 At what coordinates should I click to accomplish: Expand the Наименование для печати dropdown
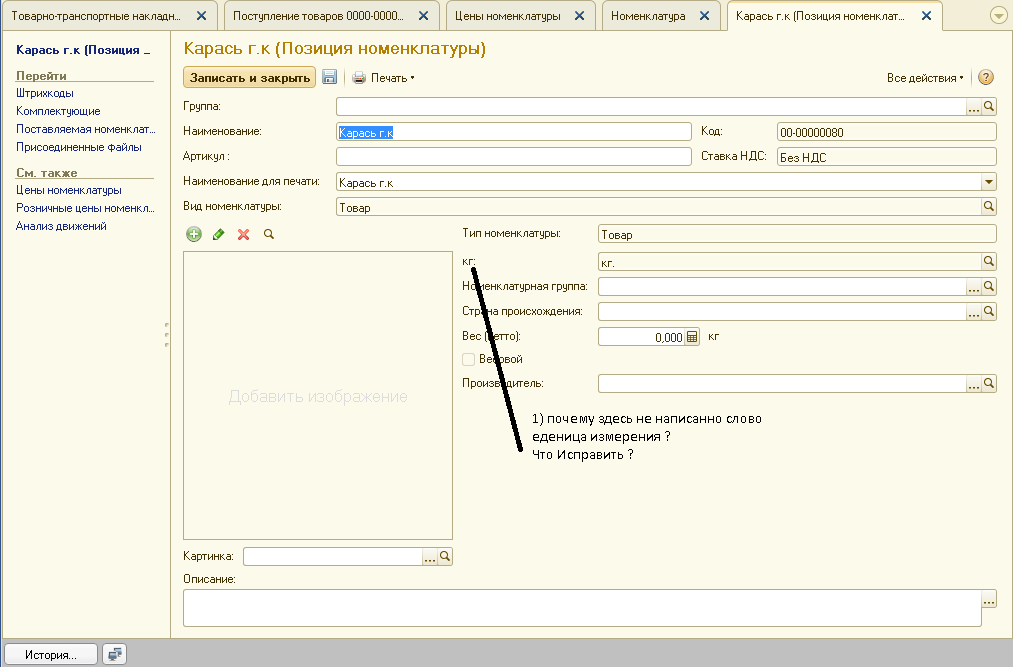[989, 182]
